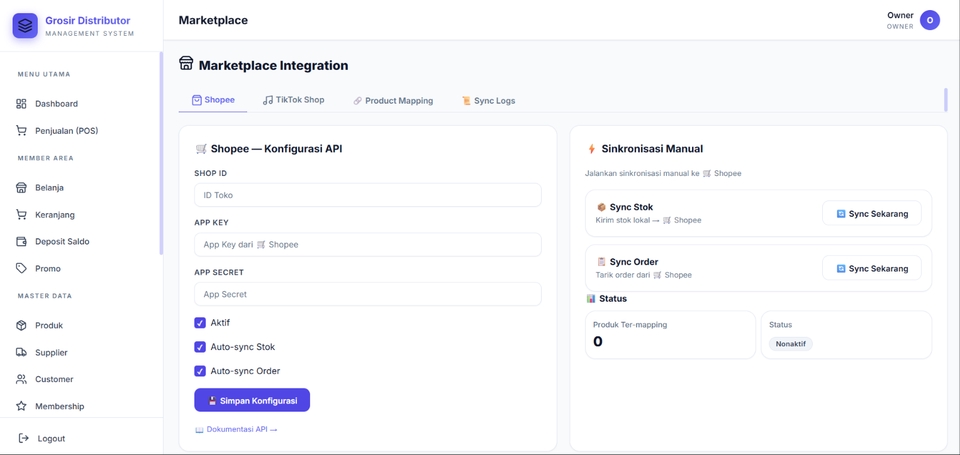Click the Produk Ter-mapping value 0
The image size is (960, 455).
598,342
